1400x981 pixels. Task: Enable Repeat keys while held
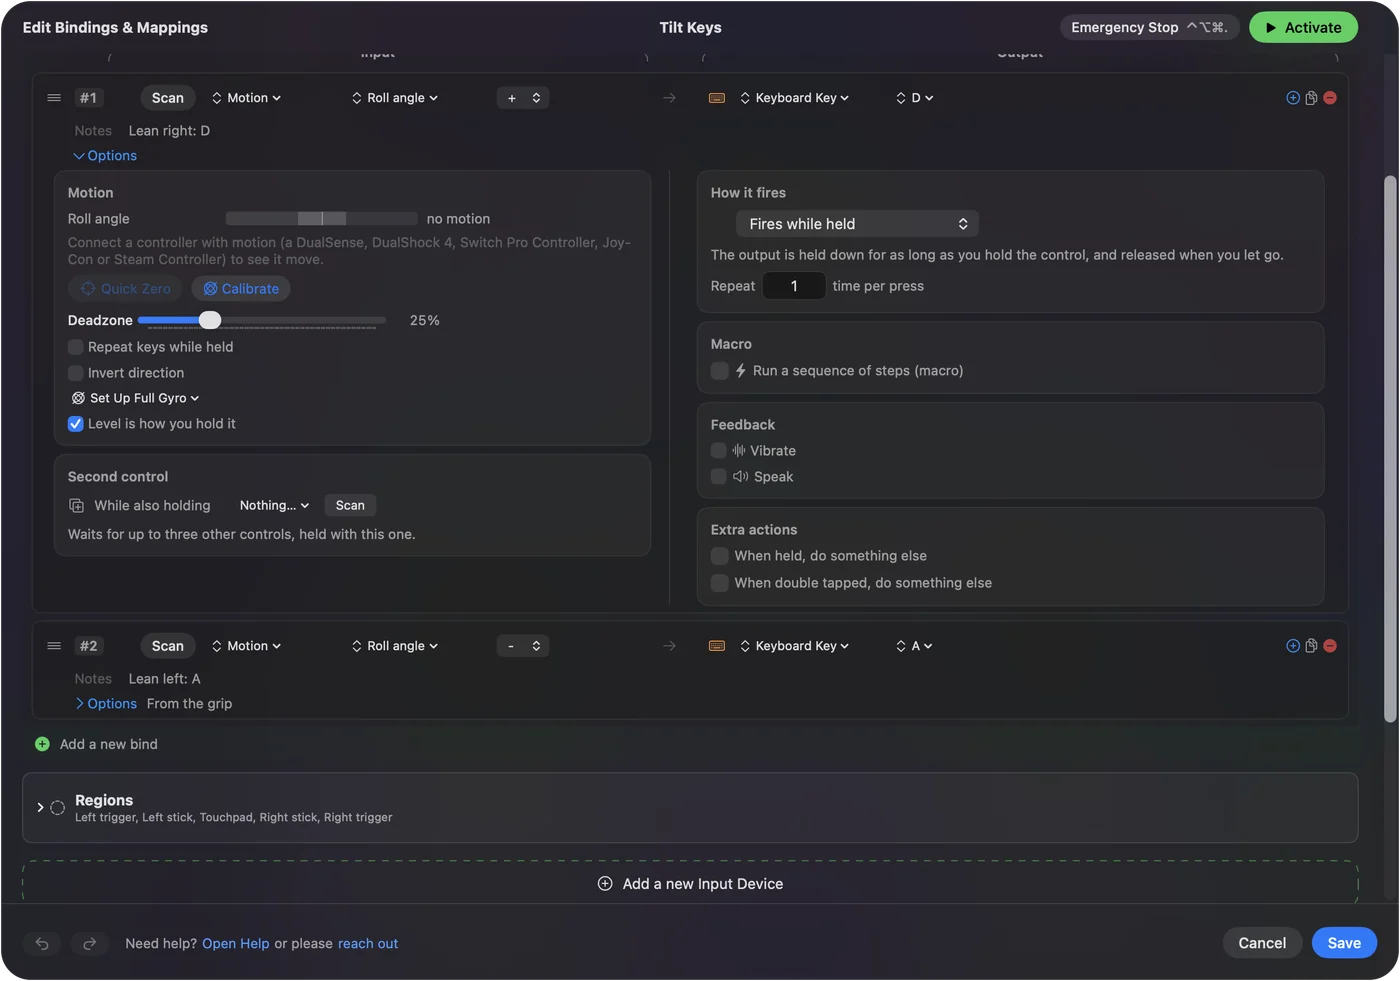(x=76, y=347)
